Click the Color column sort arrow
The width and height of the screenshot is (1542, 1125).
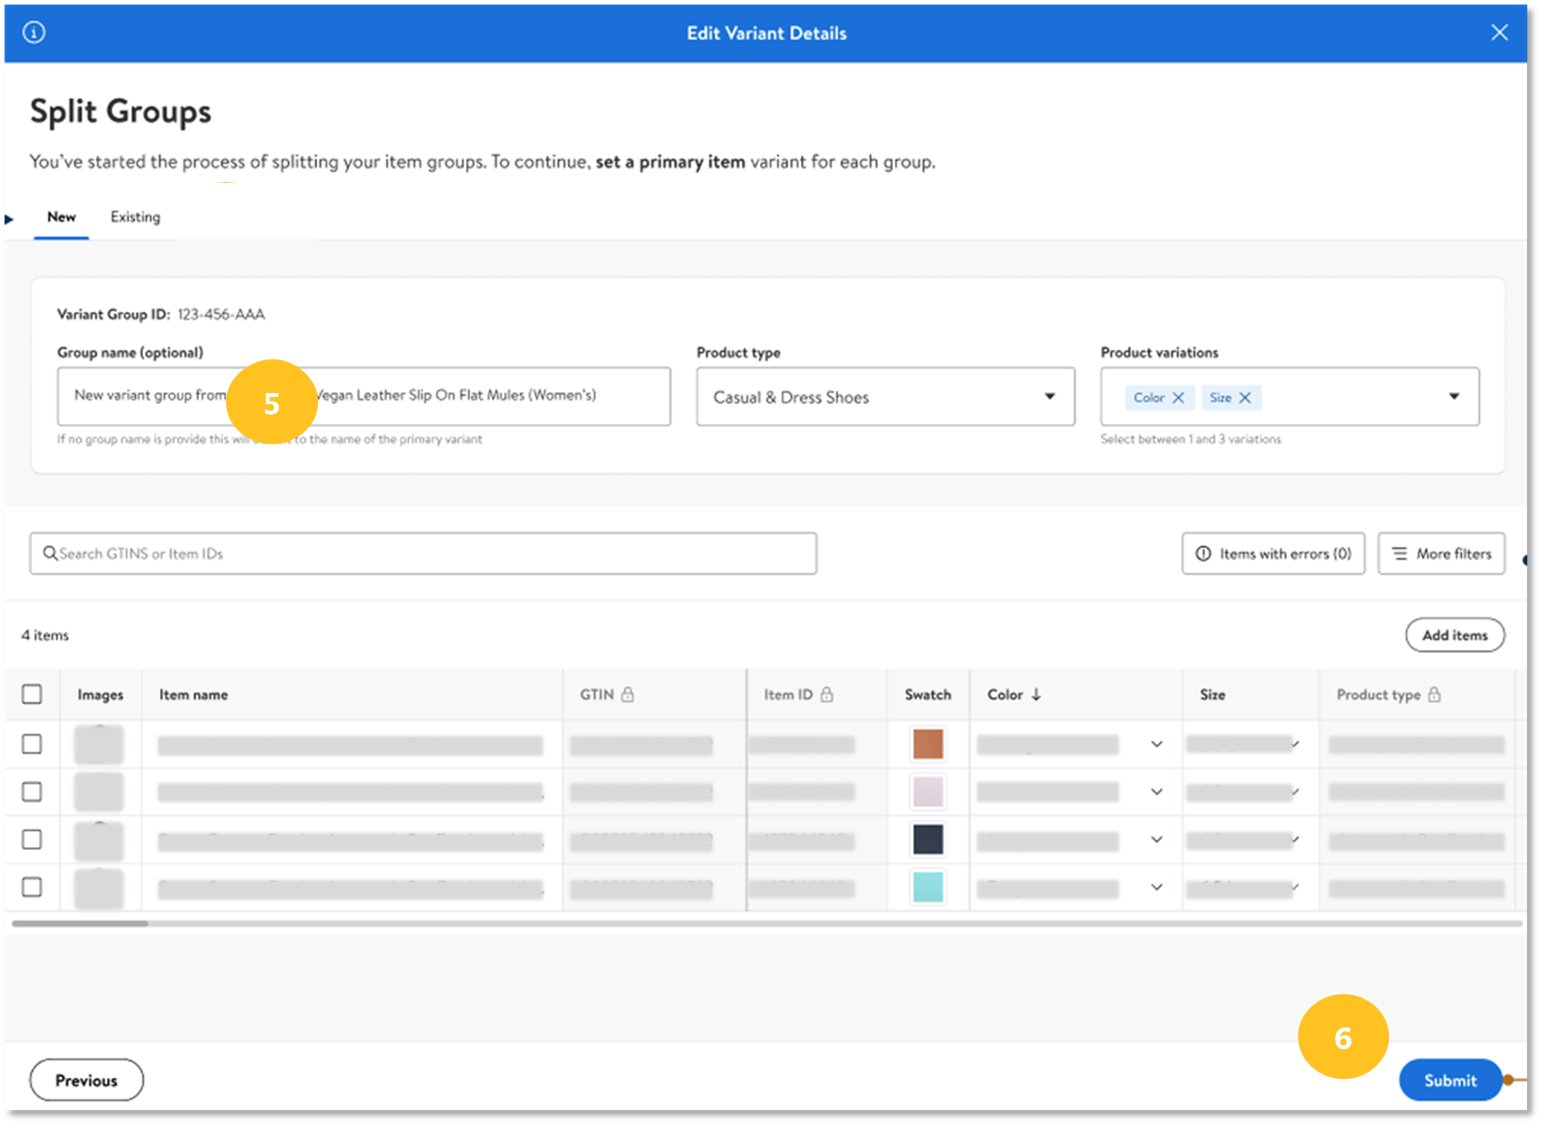coord(1036,694)
